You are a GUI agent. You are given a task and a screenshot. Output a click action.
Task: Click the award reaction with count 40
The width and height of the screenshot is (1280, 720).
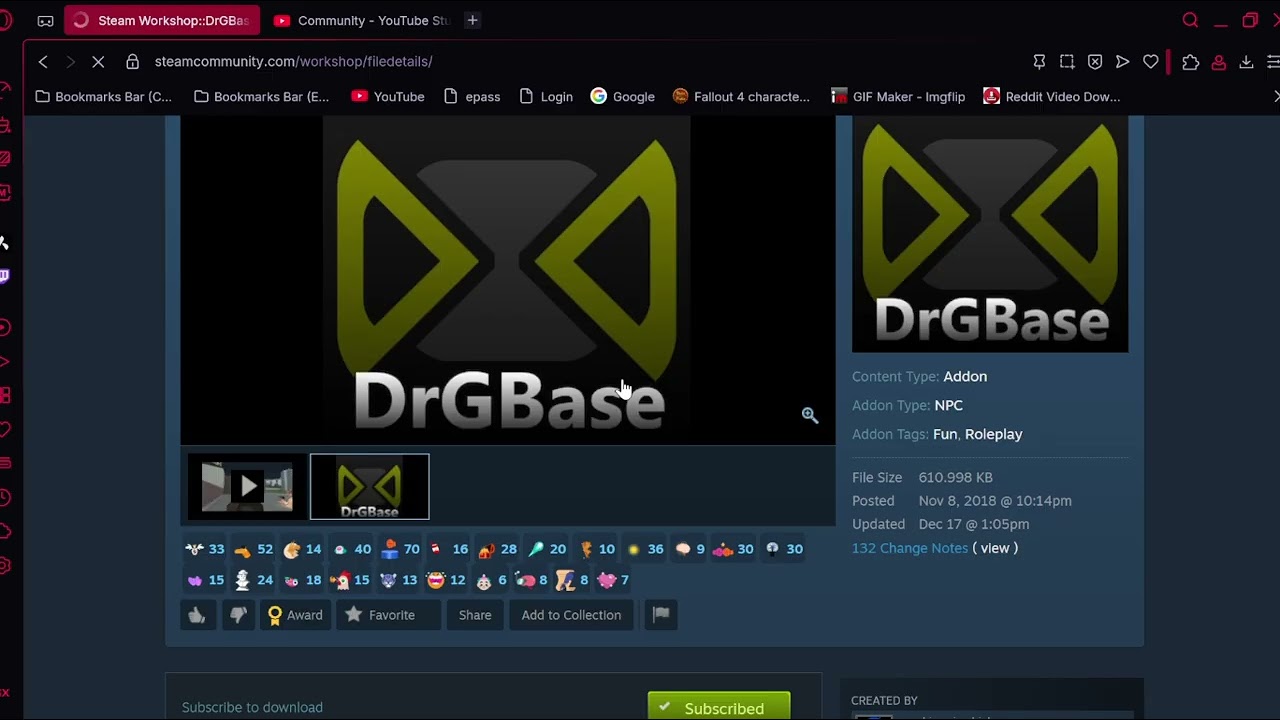(x=351, y=549)
